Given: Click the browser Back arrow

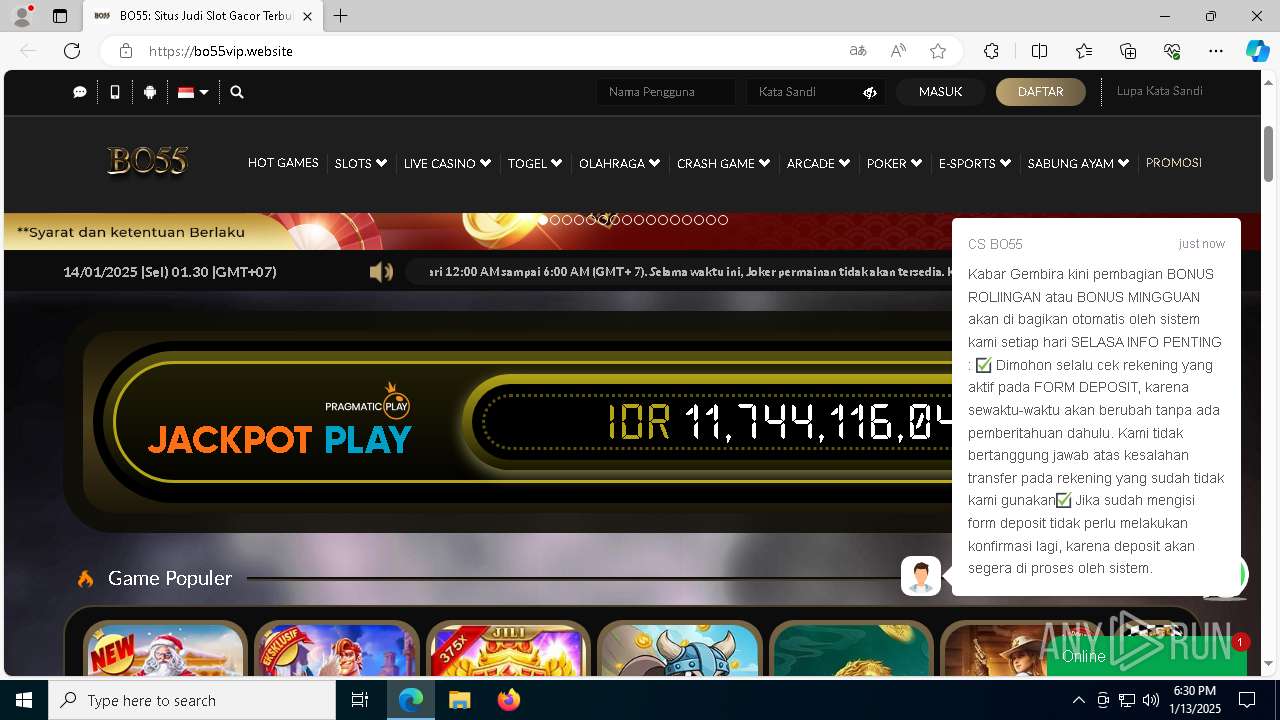Looking at the screenshot, I should click(28, 51).
